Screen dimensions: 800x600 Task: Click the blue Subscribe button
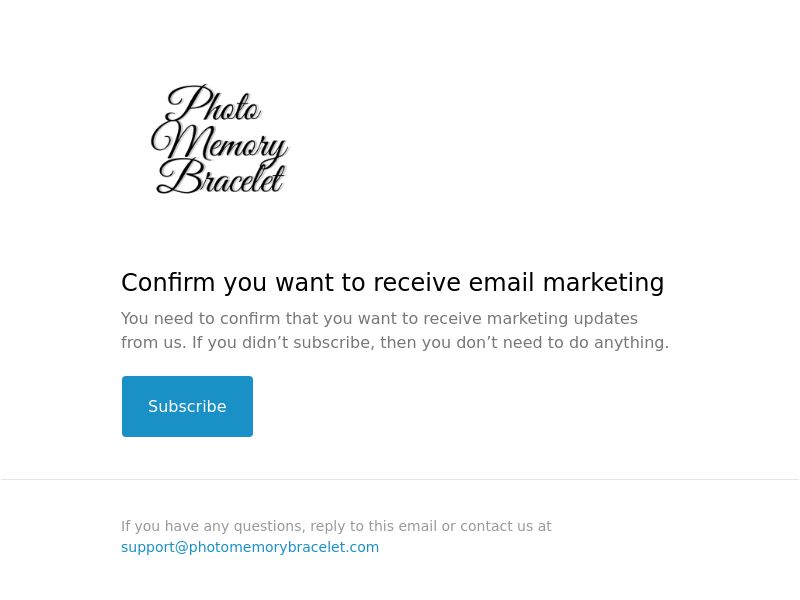(187, 406)
